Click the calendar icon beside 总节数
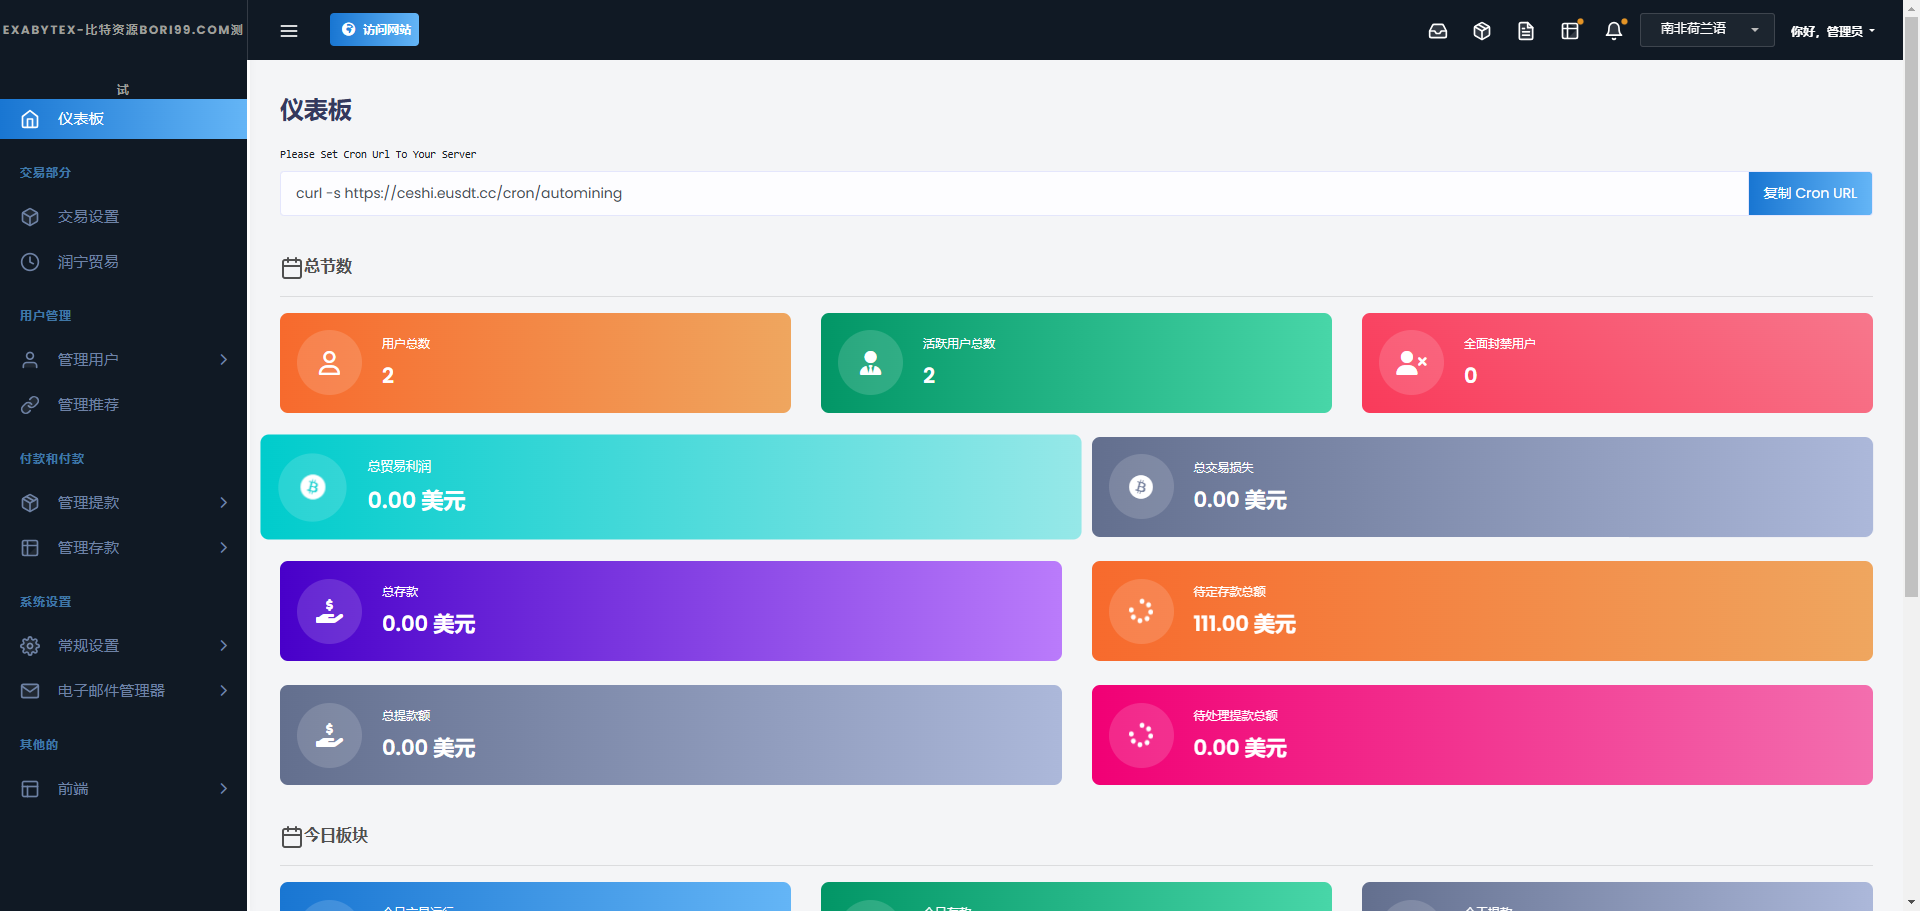 (x=291, y=268)
